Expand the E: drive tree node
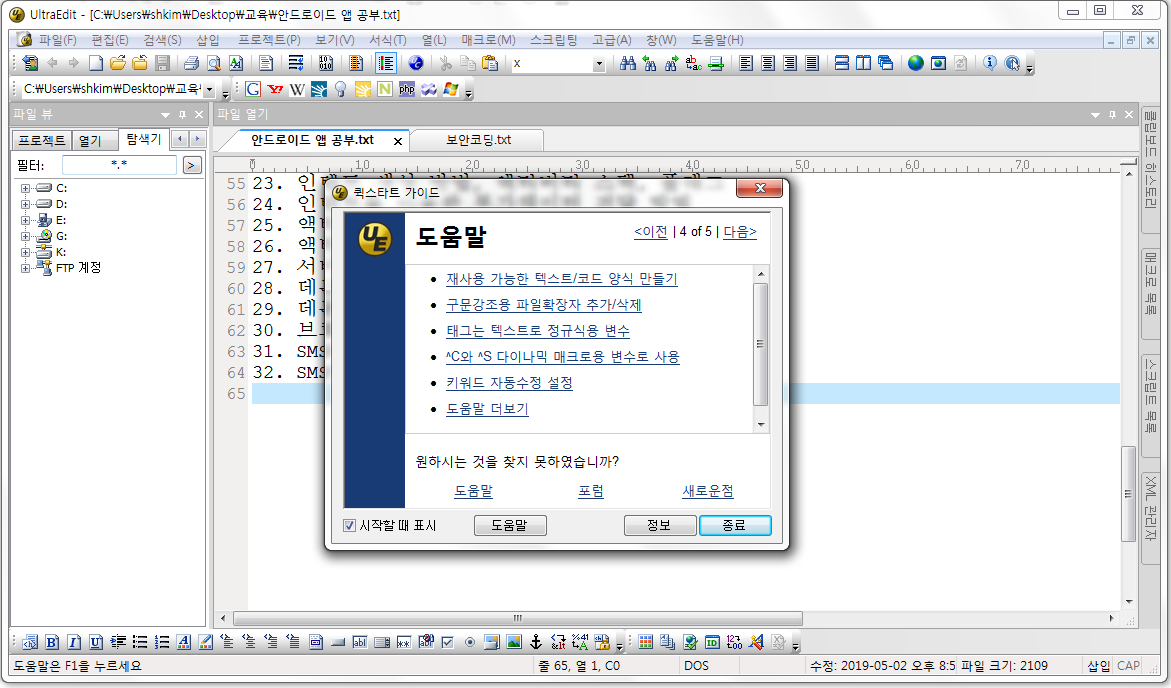The height and width of the screenshot is (688, 1171). click(25, 220)
